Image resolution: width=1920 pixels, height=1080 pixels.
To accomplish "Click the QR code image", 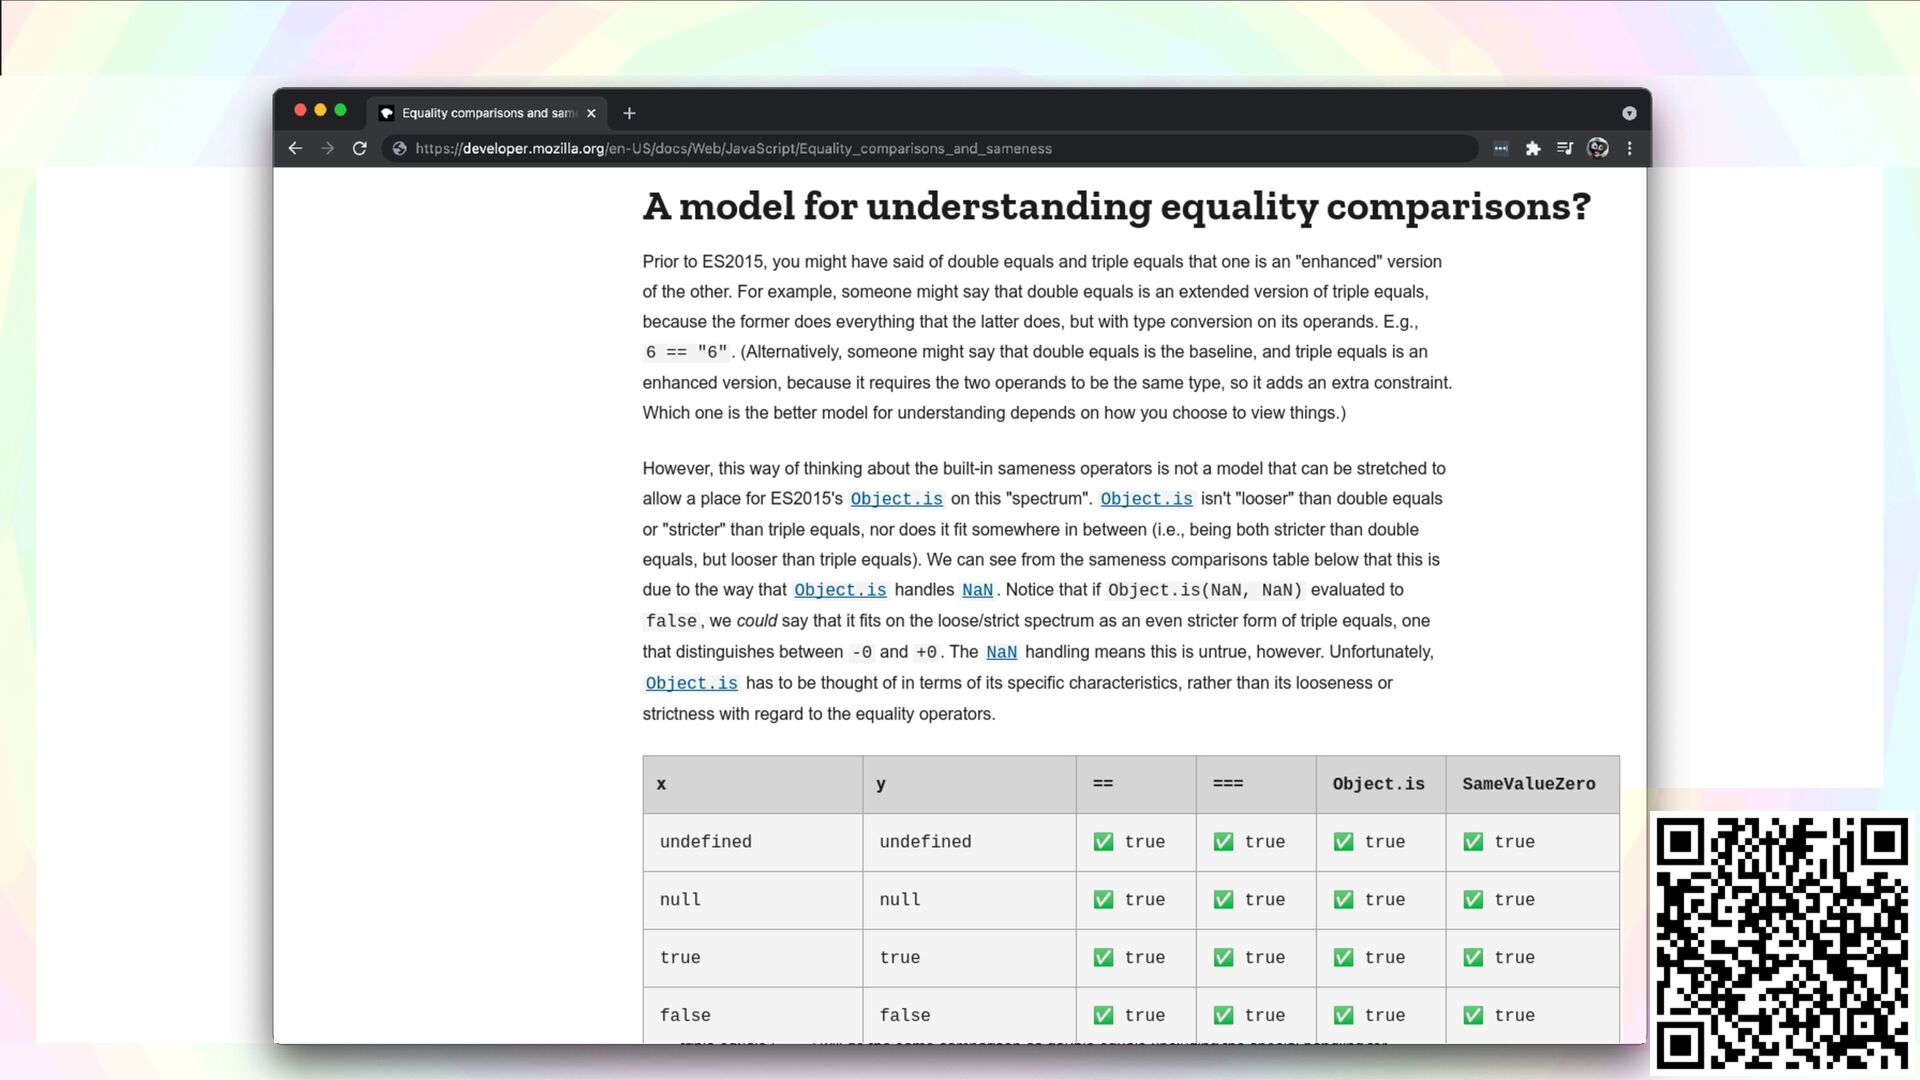I will click(1782, 944).
